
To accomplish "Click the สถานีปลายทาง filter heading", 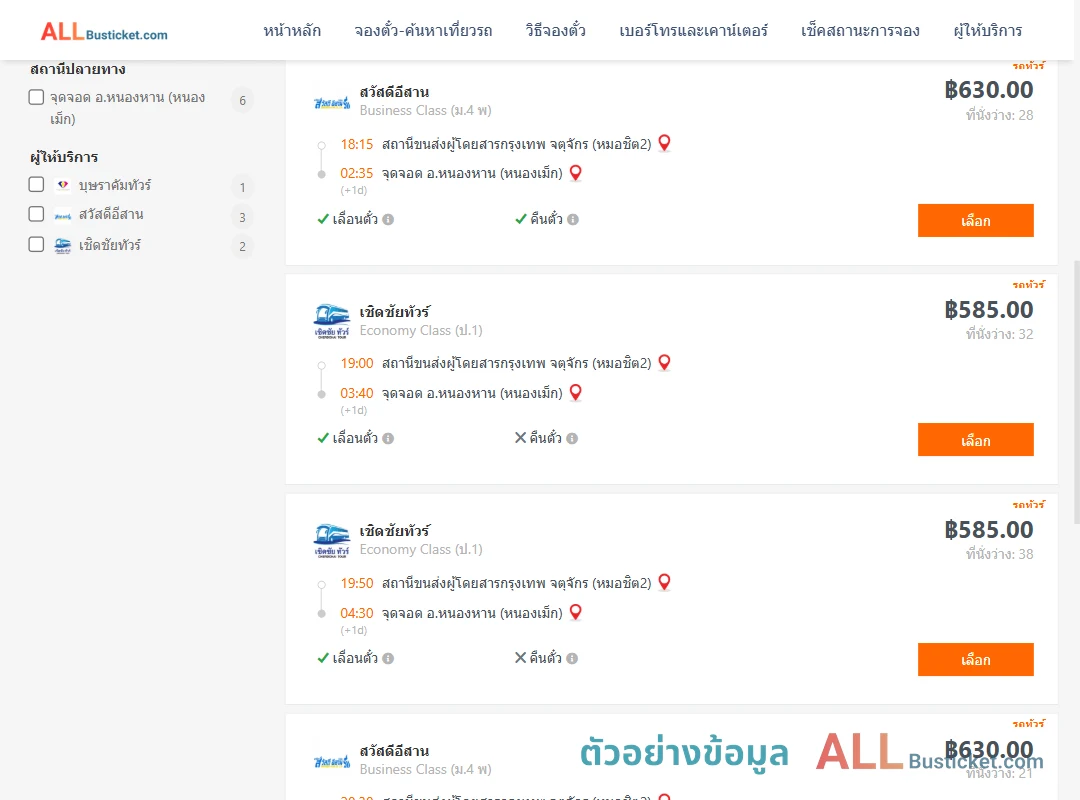I will [78, 69].
